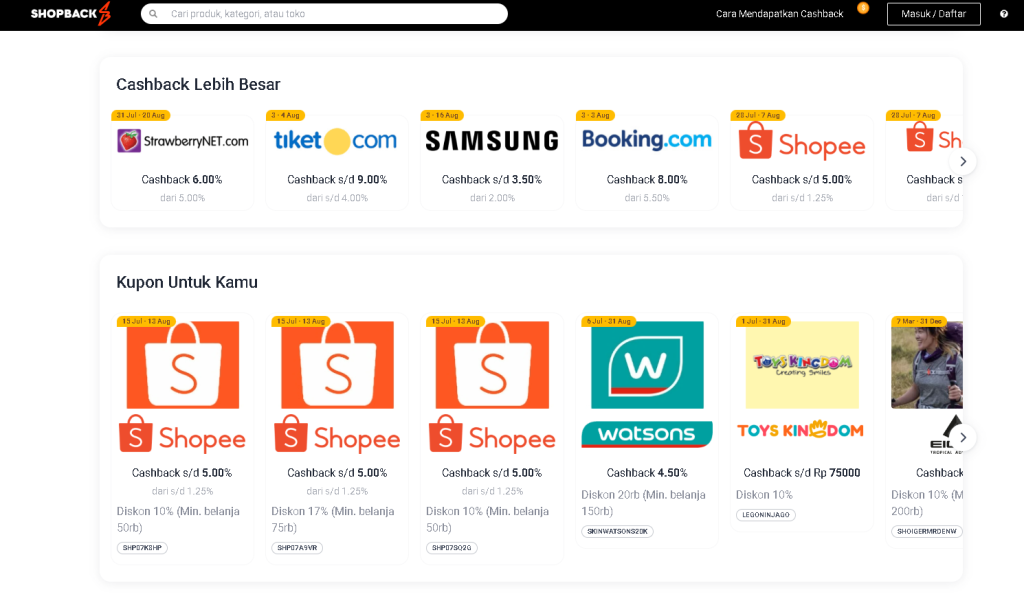The image size is (1024, 614).
Task: Select the Samsung logo card
Action: (491, 141)
